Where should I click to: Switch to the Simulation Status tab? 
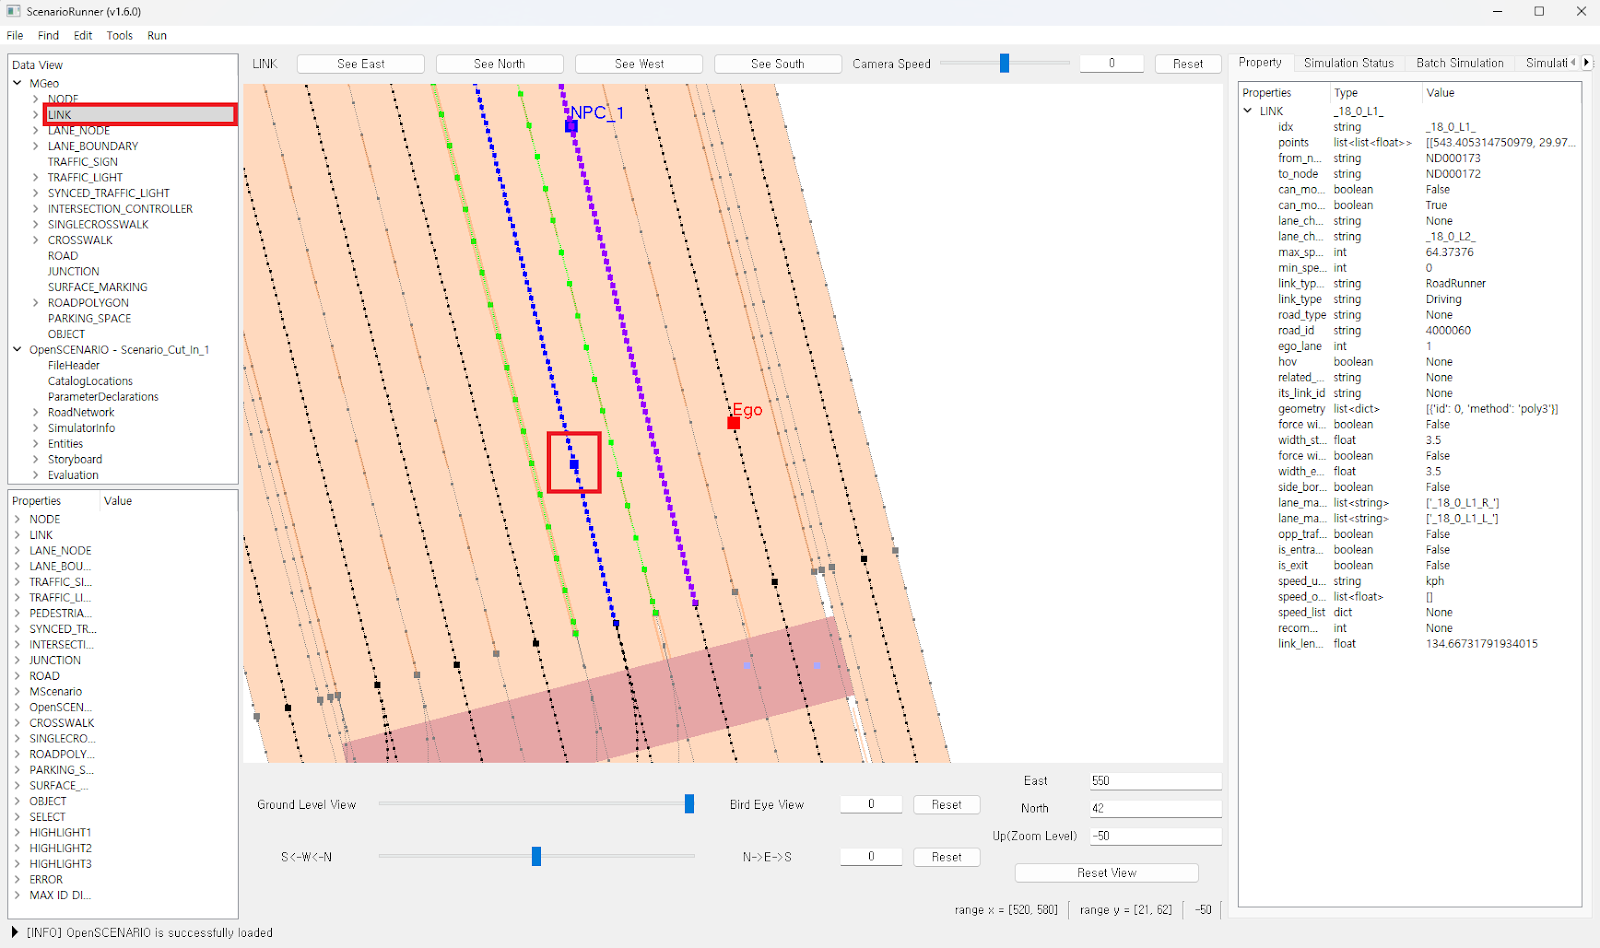[1348, 63]
